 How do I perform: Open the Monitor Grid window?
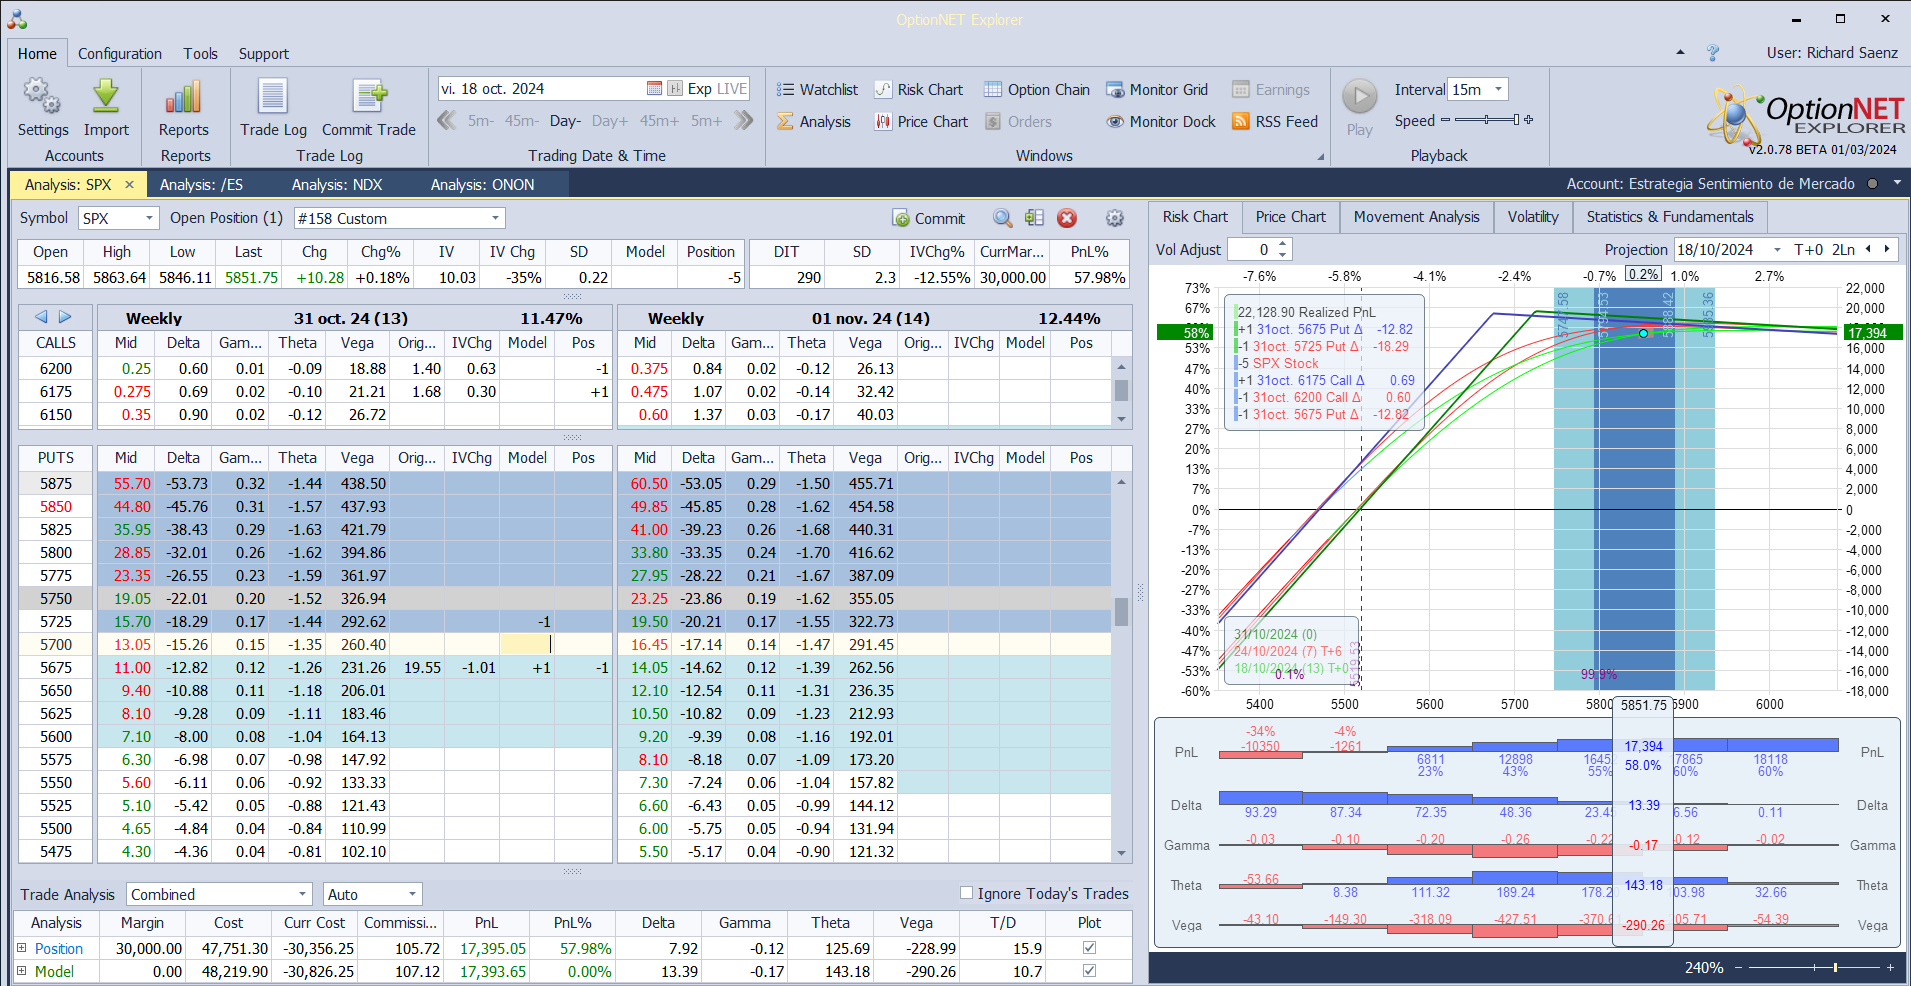[x=1157, y=89]
